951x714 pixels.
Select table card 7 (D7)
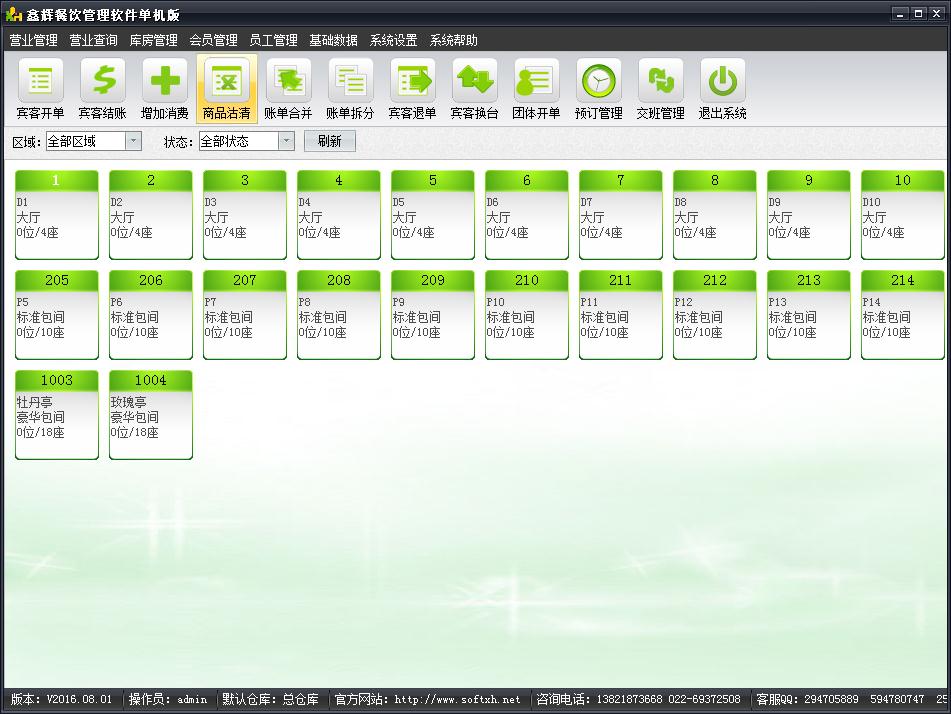[620, 215]
